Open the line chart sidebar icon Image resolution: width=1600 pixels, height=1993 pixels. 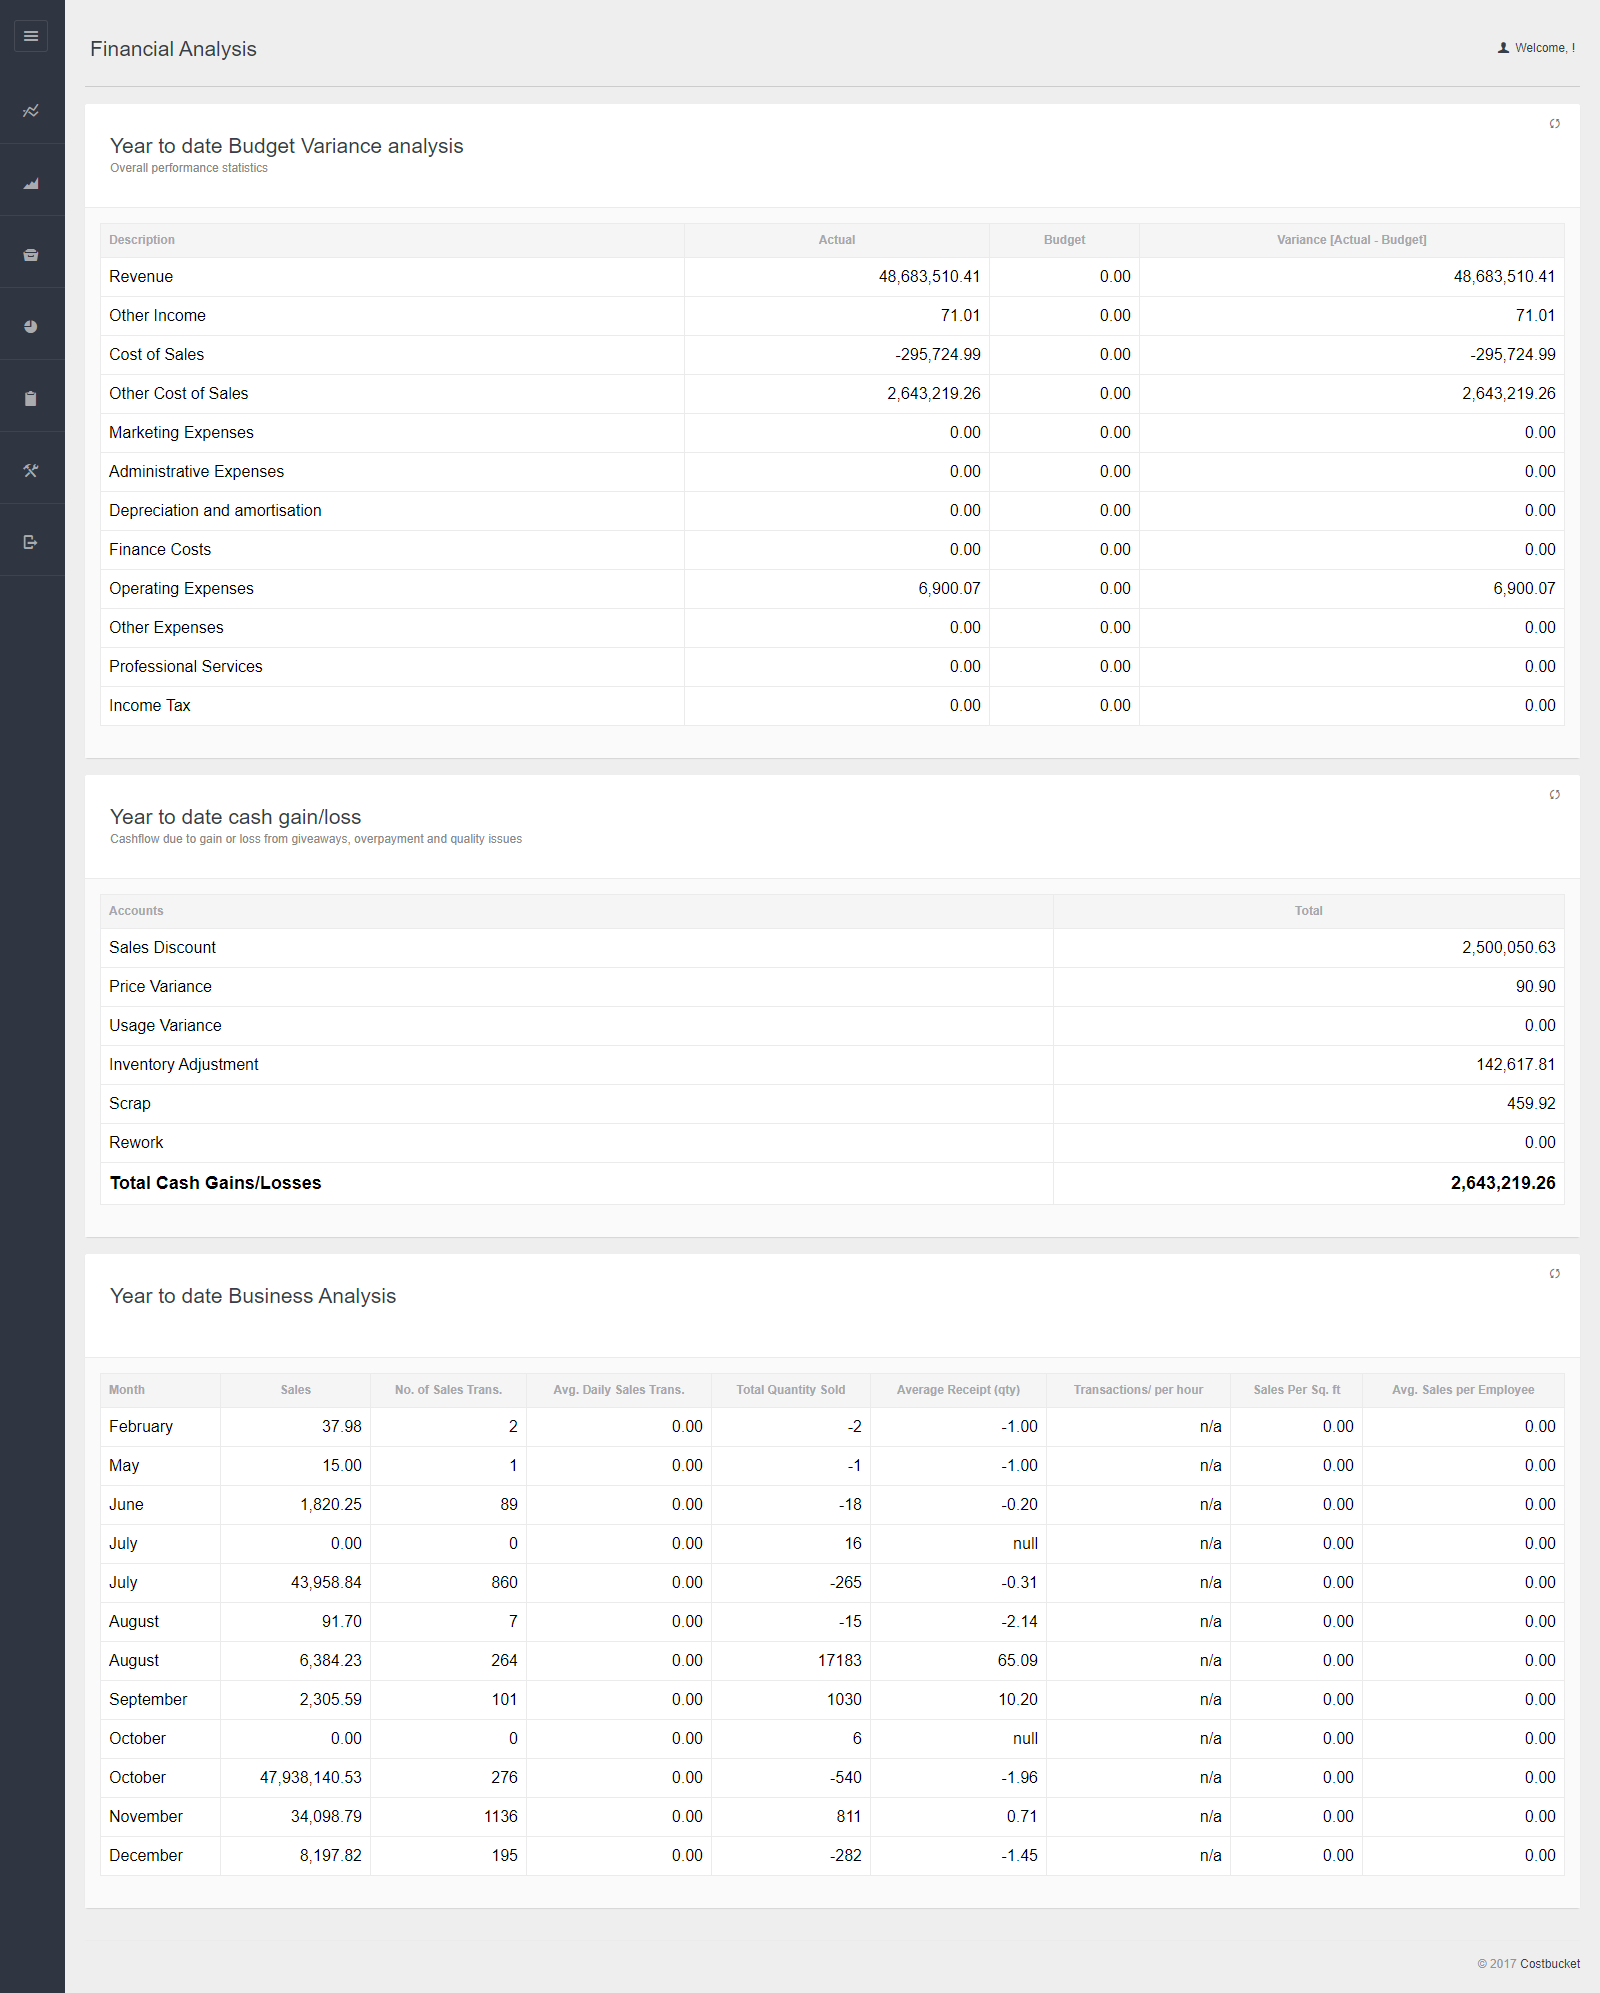pos(31,111)
